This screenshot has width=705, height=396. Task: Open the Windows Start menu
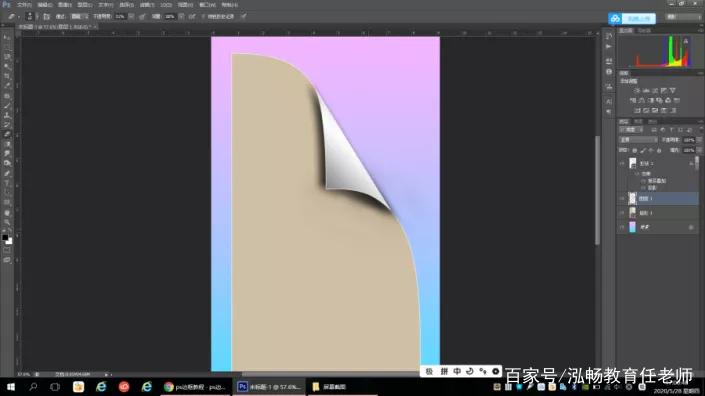[11, 387]
